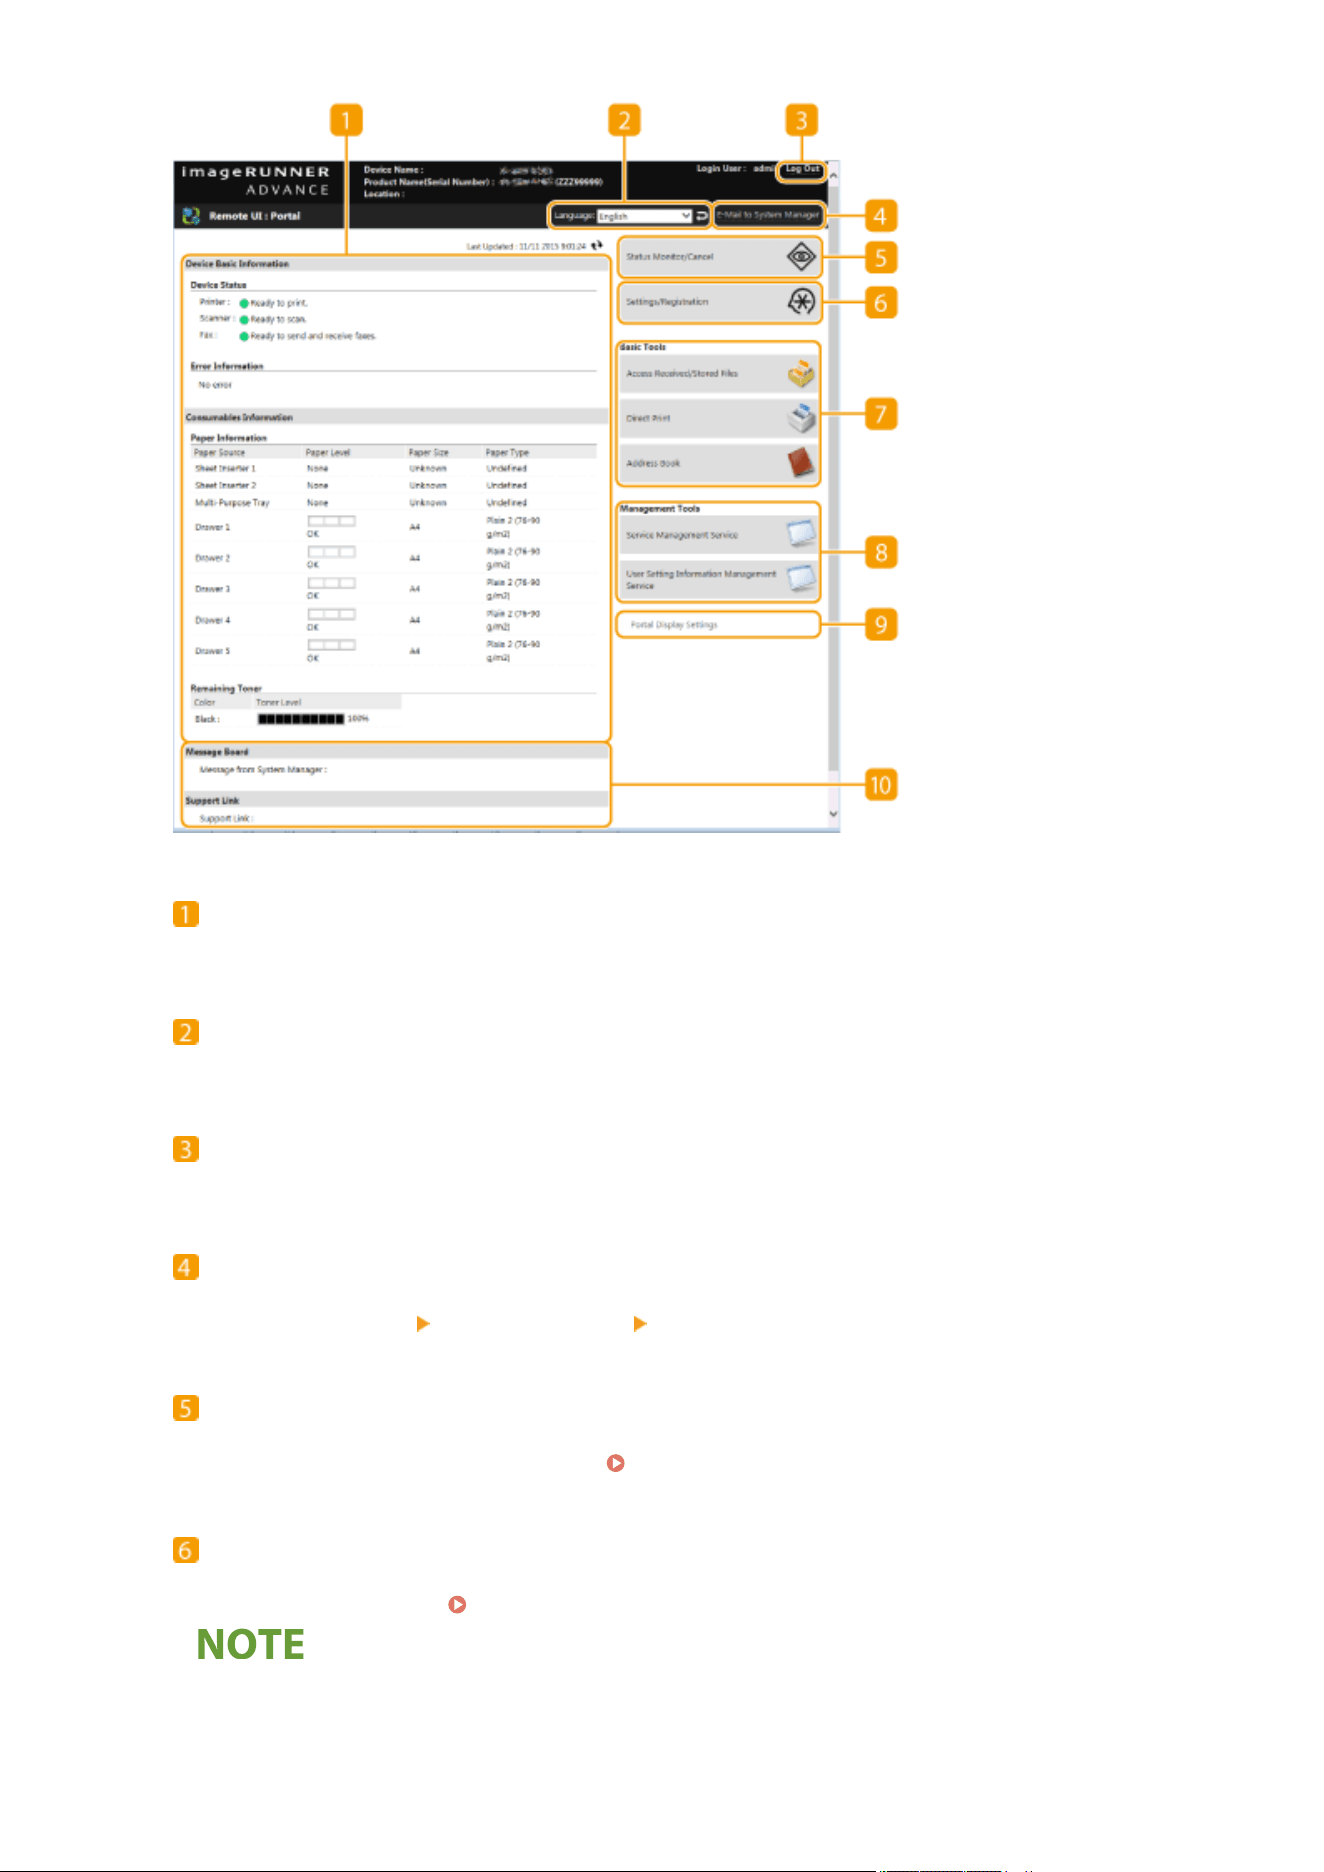The image size is (1324, 1872).
Task: Click the Device Name label in header
Action: pyautogui.click(x=393, y=170)
